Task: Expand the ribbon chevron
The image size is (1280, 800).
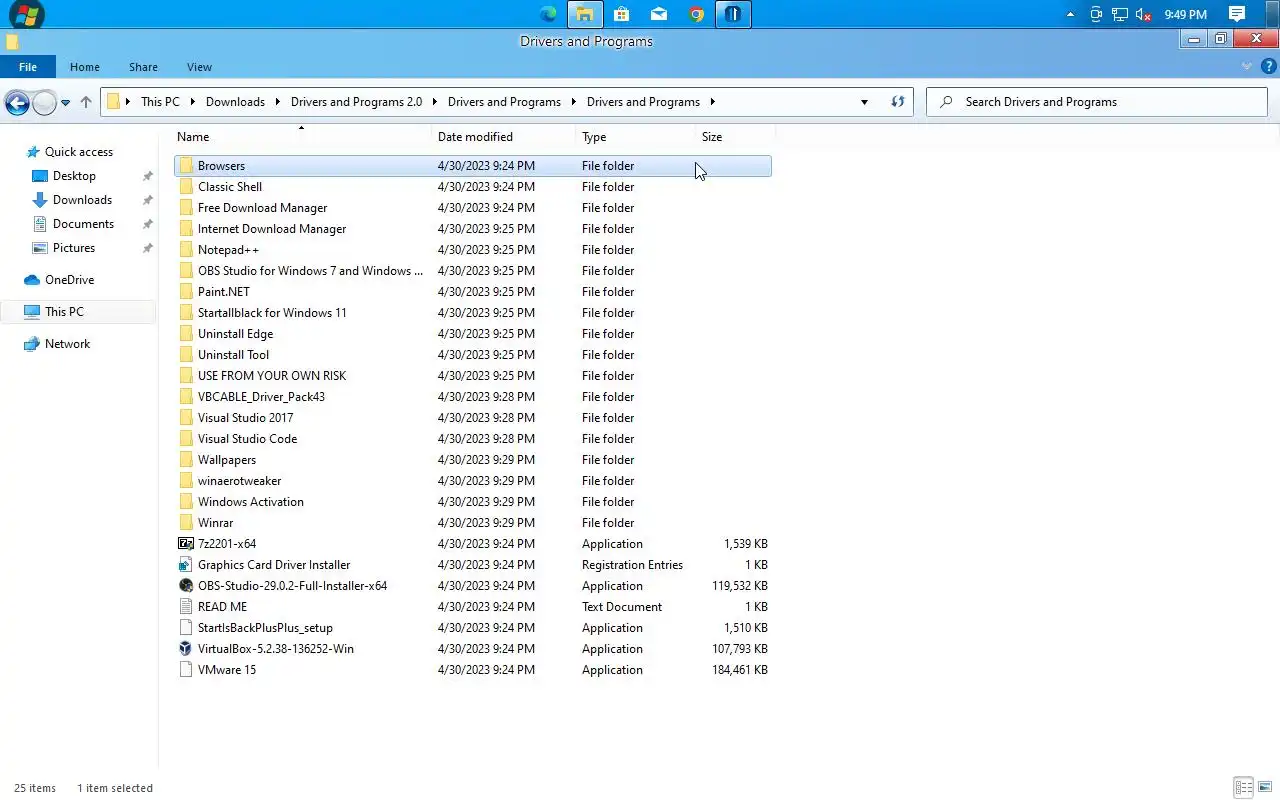Action: point(1247,67)
